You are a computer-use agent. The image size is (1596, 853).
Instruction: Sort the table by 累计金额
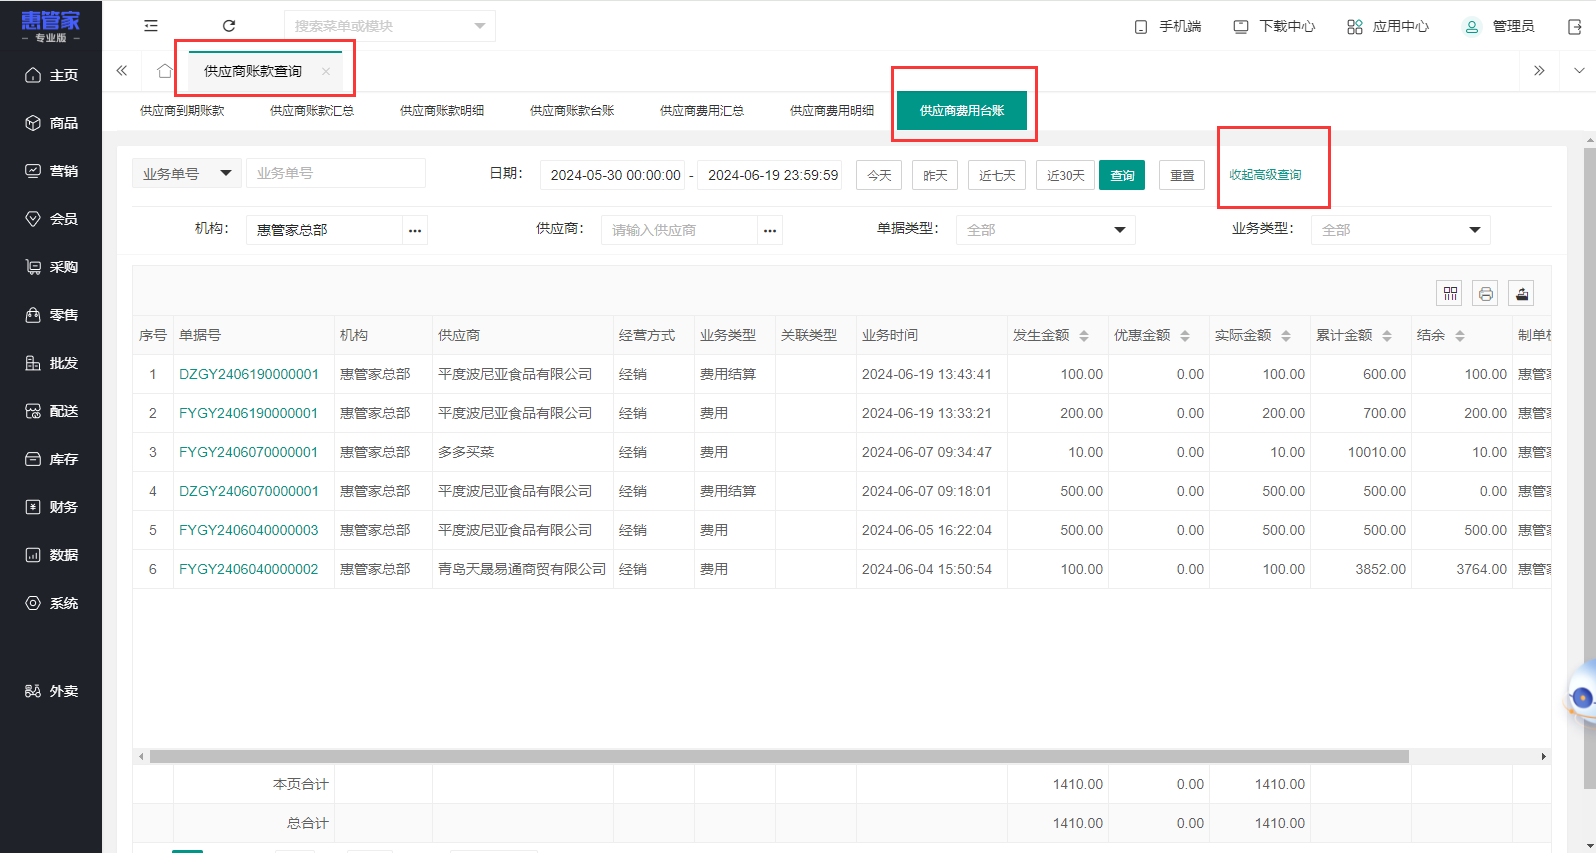1387,336
